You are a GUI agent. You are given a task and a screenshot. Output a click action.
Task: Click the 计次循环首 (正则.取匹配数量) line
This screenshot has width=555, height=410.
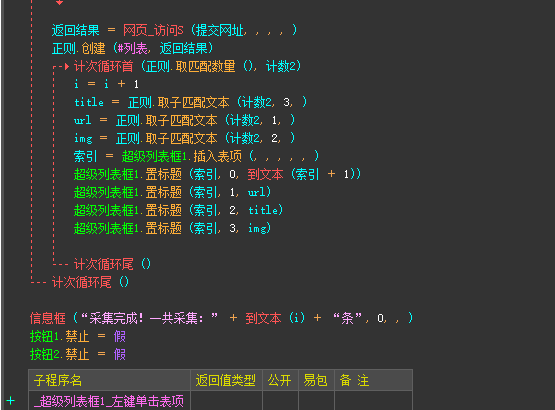pyautogui.click(x=188, y=66)
